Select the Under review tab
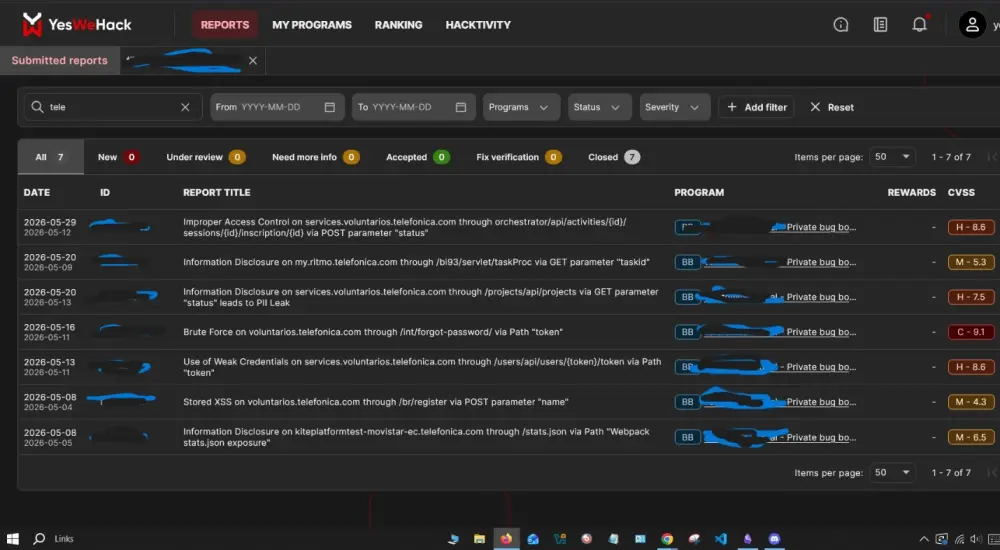This screenshot has width=1000, height=550. click(205, 157)
